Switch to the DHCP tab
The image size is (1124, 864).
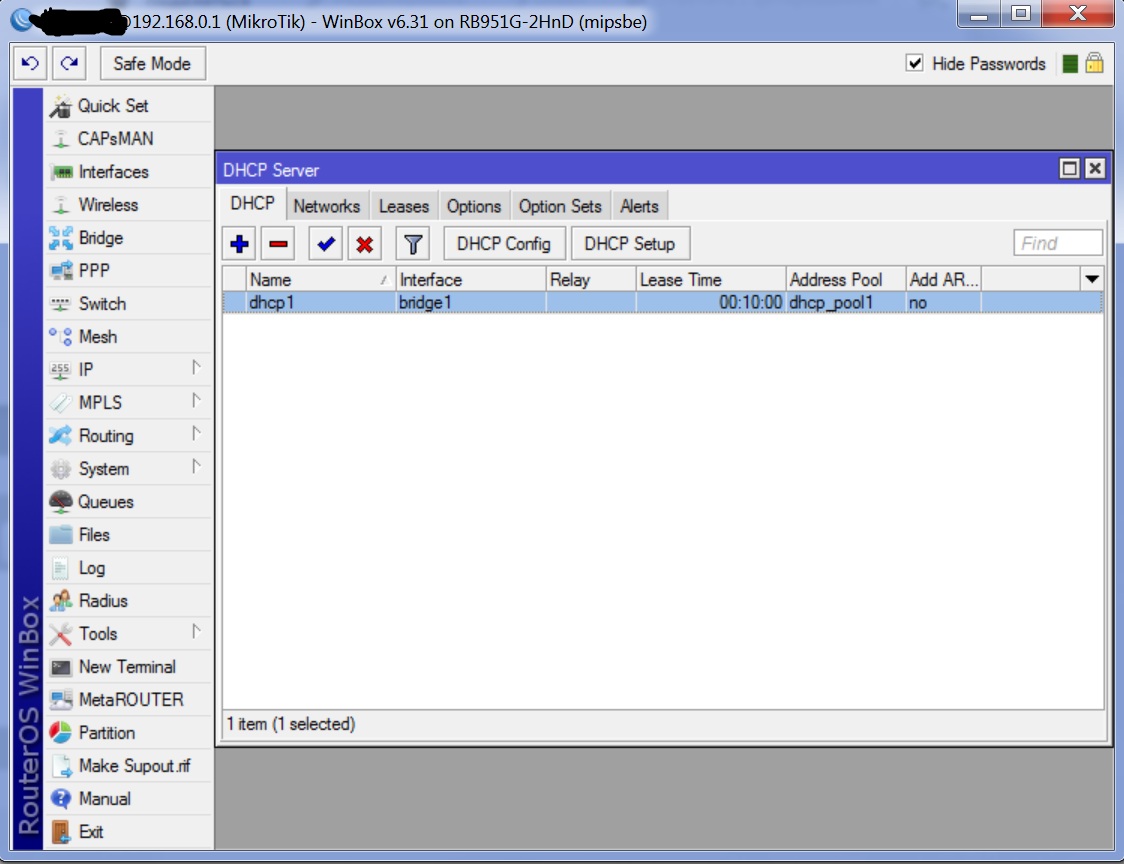pos(252,204)
